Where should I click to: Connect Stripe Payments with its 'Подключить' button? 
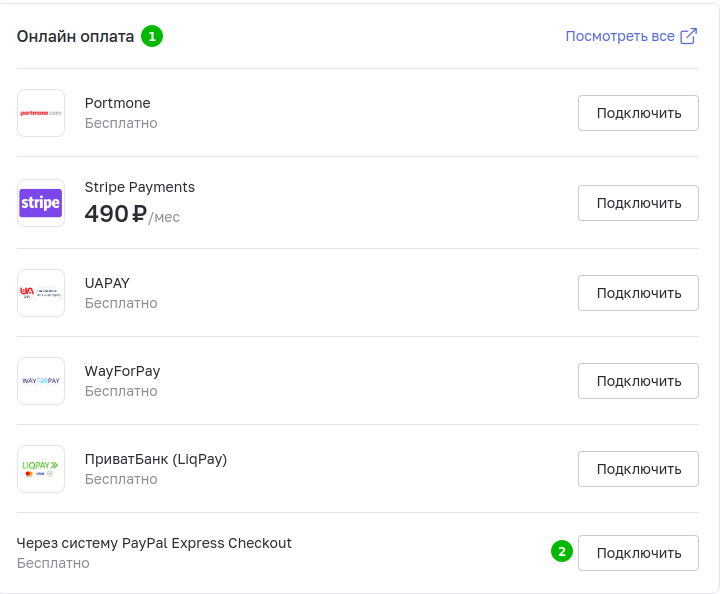[x=638, y=203]
